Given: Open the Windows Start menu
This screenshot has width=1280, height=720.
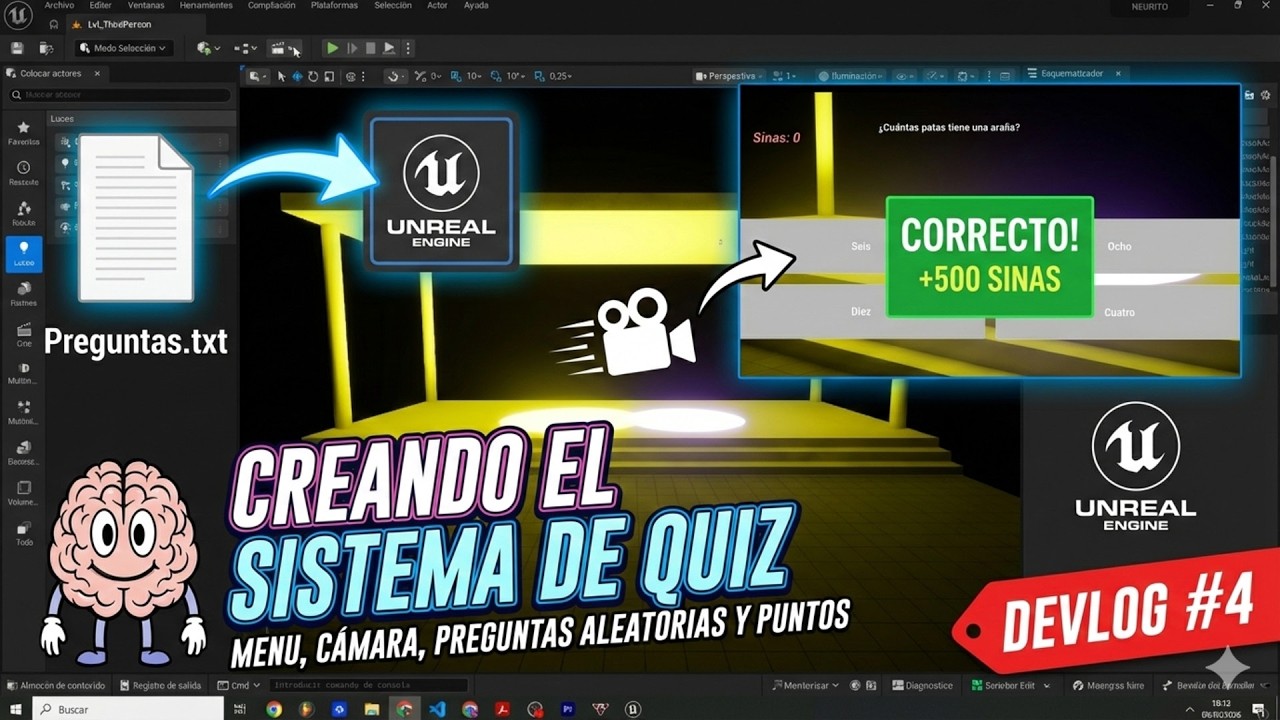Looking at the screenshot, I should [15, 709].
